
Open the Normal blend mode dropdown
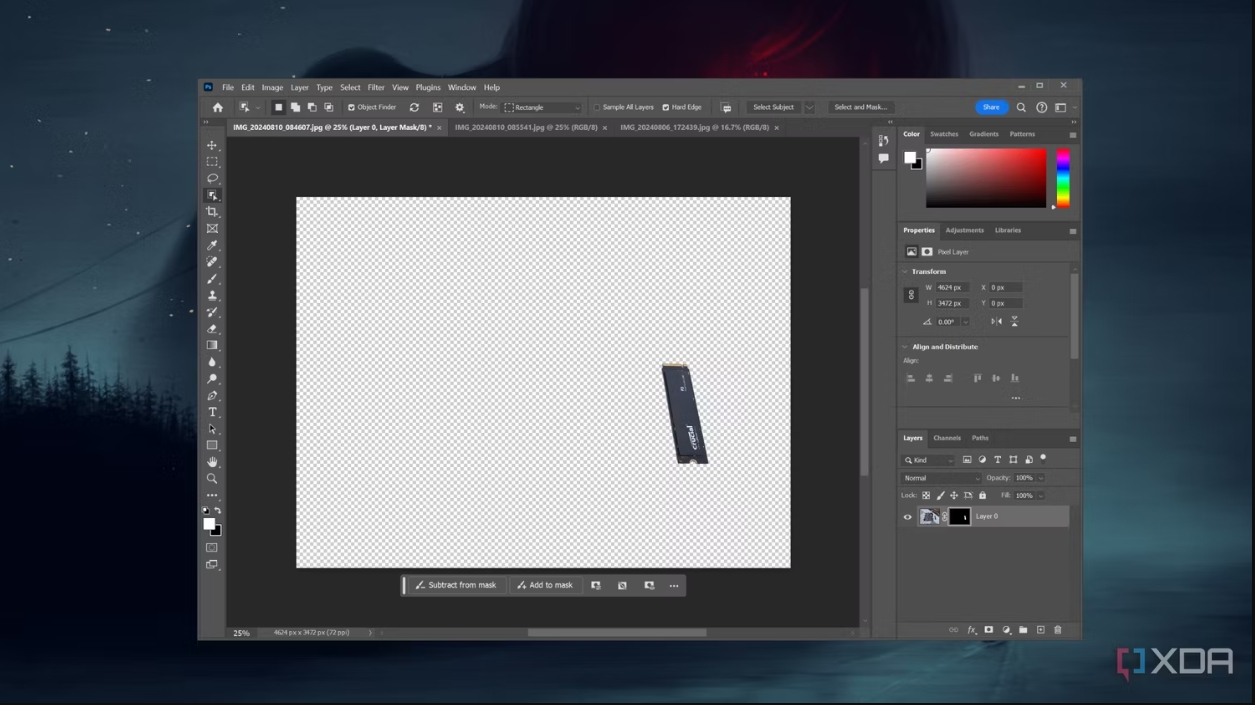[x=941, y=478]
